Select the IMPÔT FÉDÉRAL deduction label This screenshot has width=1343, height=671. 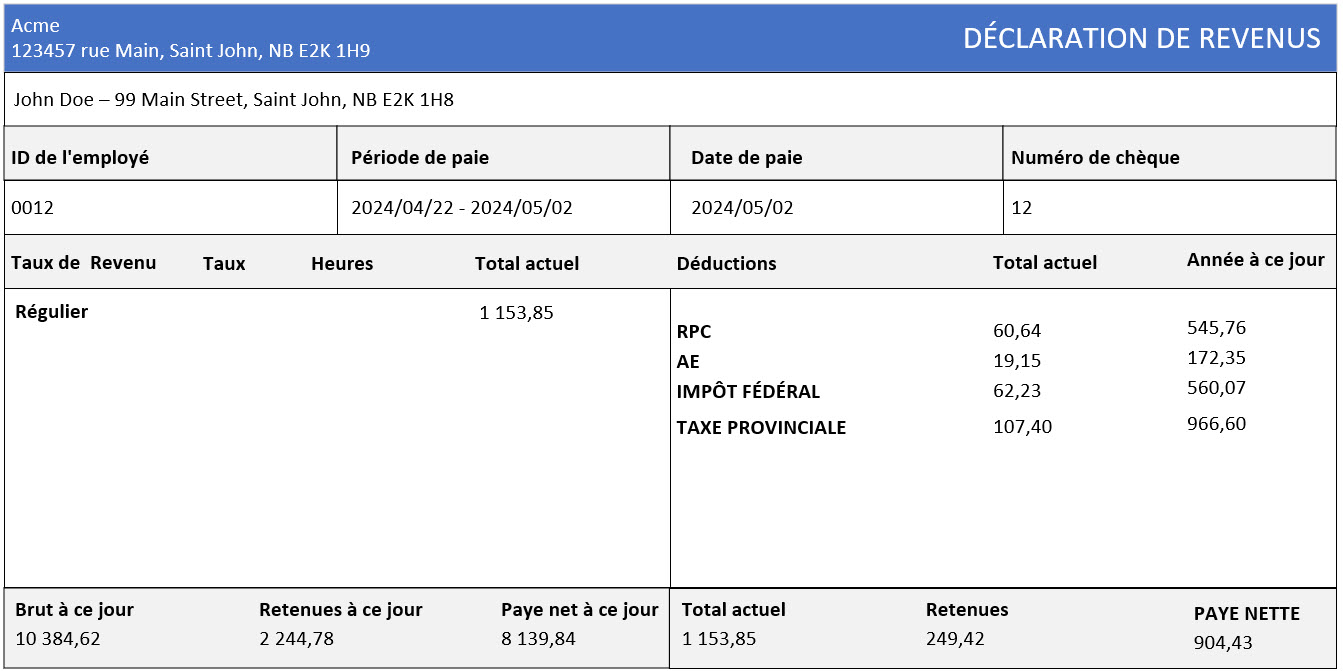pyautogui.click(x=748, y=392)
